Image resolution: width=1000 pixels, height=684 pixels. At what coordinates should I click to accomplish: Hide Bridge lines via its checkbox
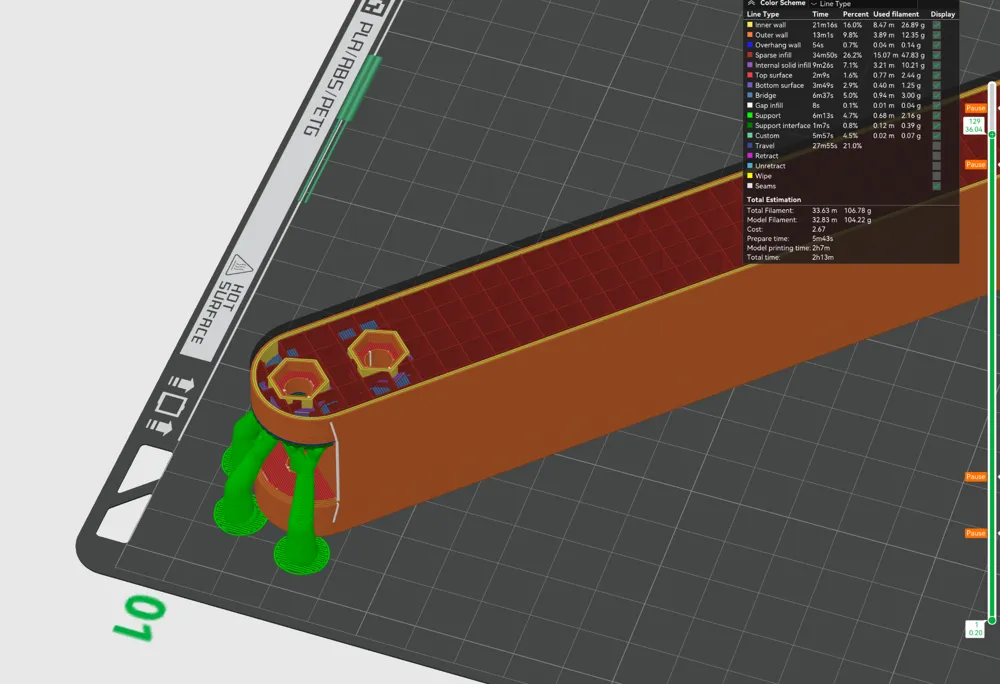coord(936,96)
